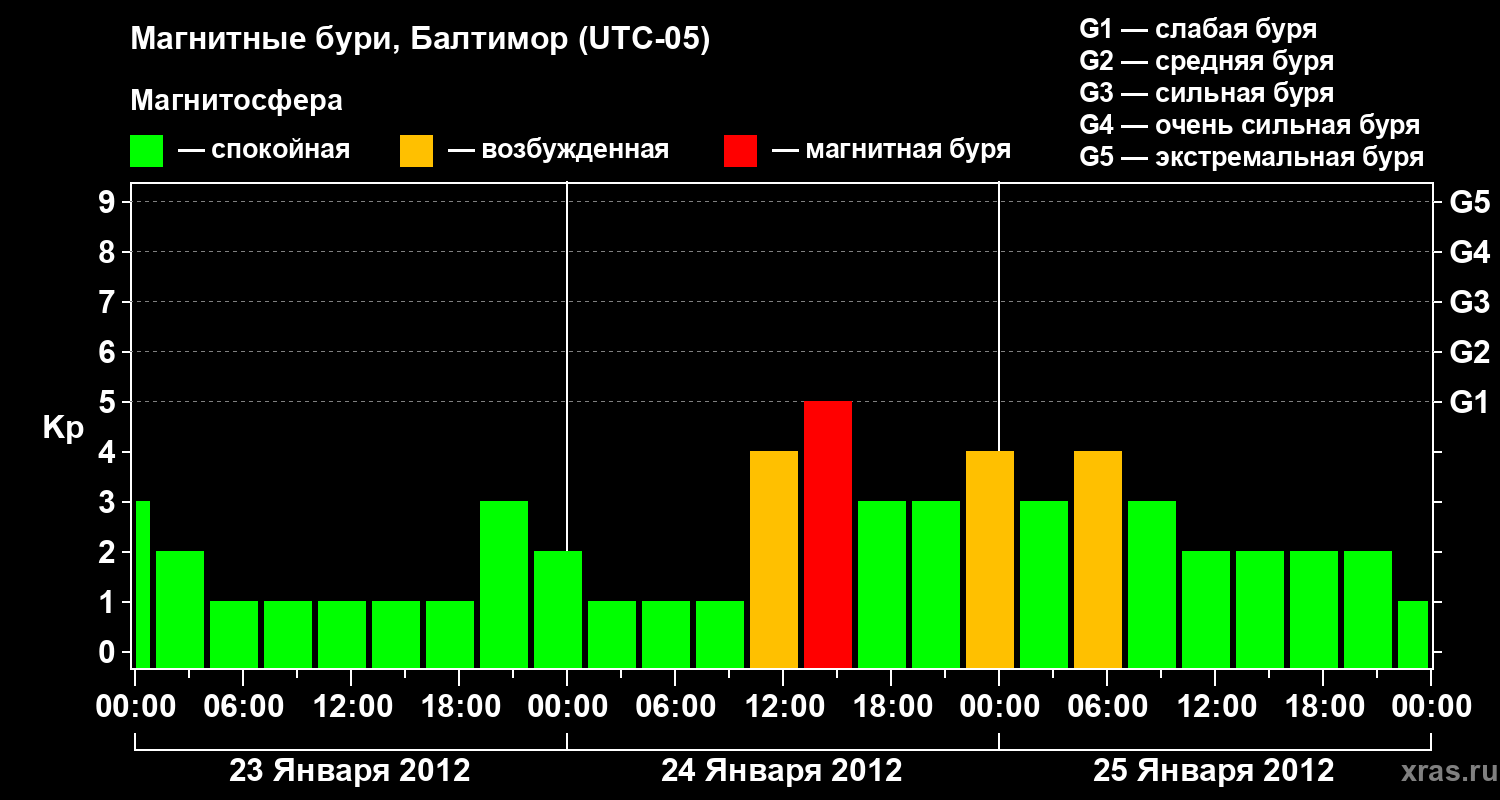Screen dimensions: 1500x800
Task: Click the rightmost '00:00' time label
Action: pyautogui.click(x=1431, y=707)
